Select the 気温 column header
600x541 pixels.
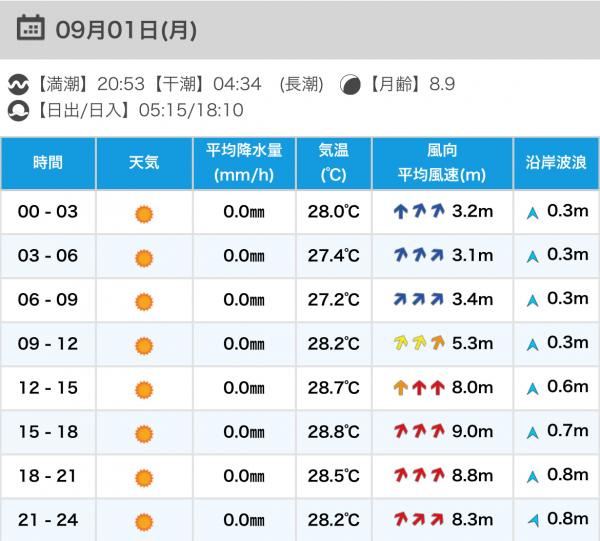[333, 163]
